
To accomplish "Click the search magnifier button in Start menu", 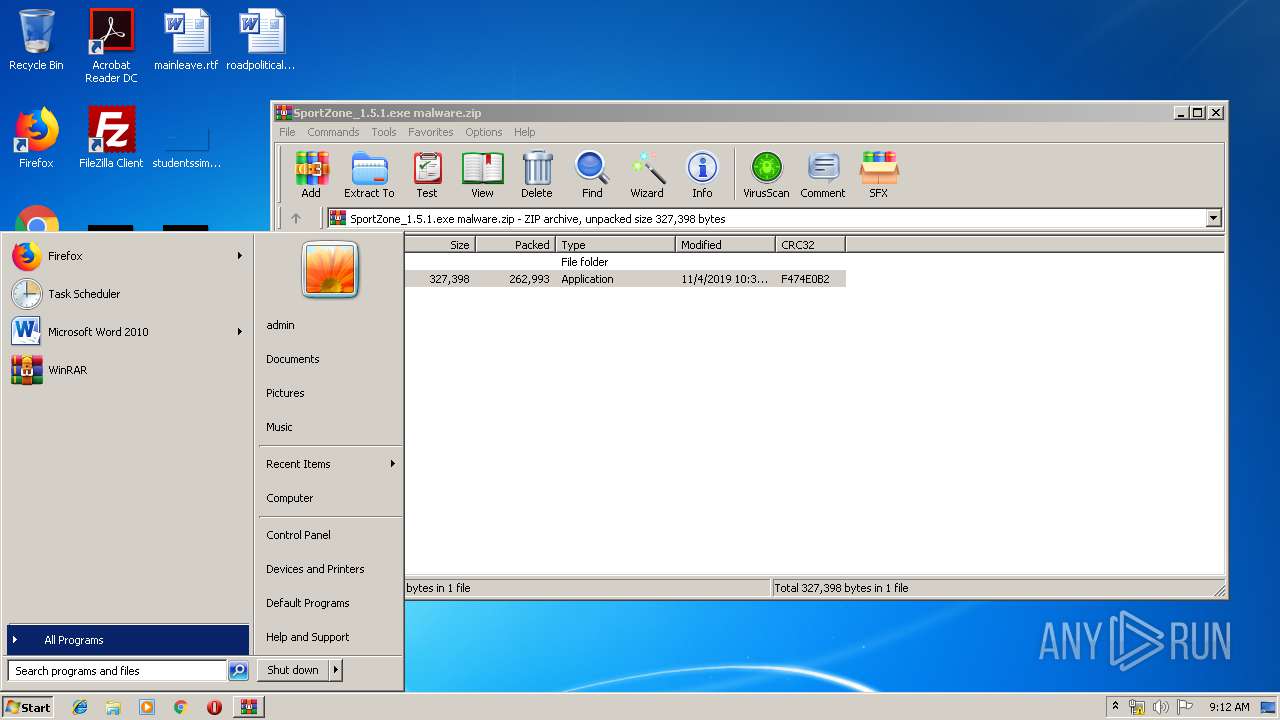I will (238, 671).
